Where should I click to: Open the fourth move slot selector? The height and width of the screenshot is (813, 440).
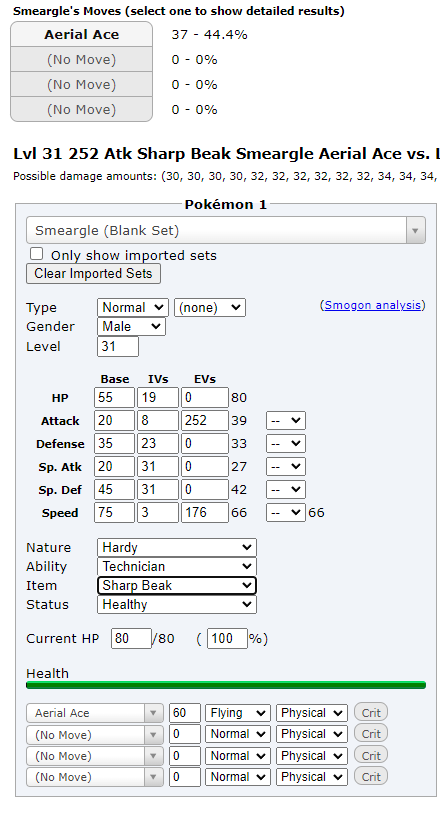click(x=94, y=777)
